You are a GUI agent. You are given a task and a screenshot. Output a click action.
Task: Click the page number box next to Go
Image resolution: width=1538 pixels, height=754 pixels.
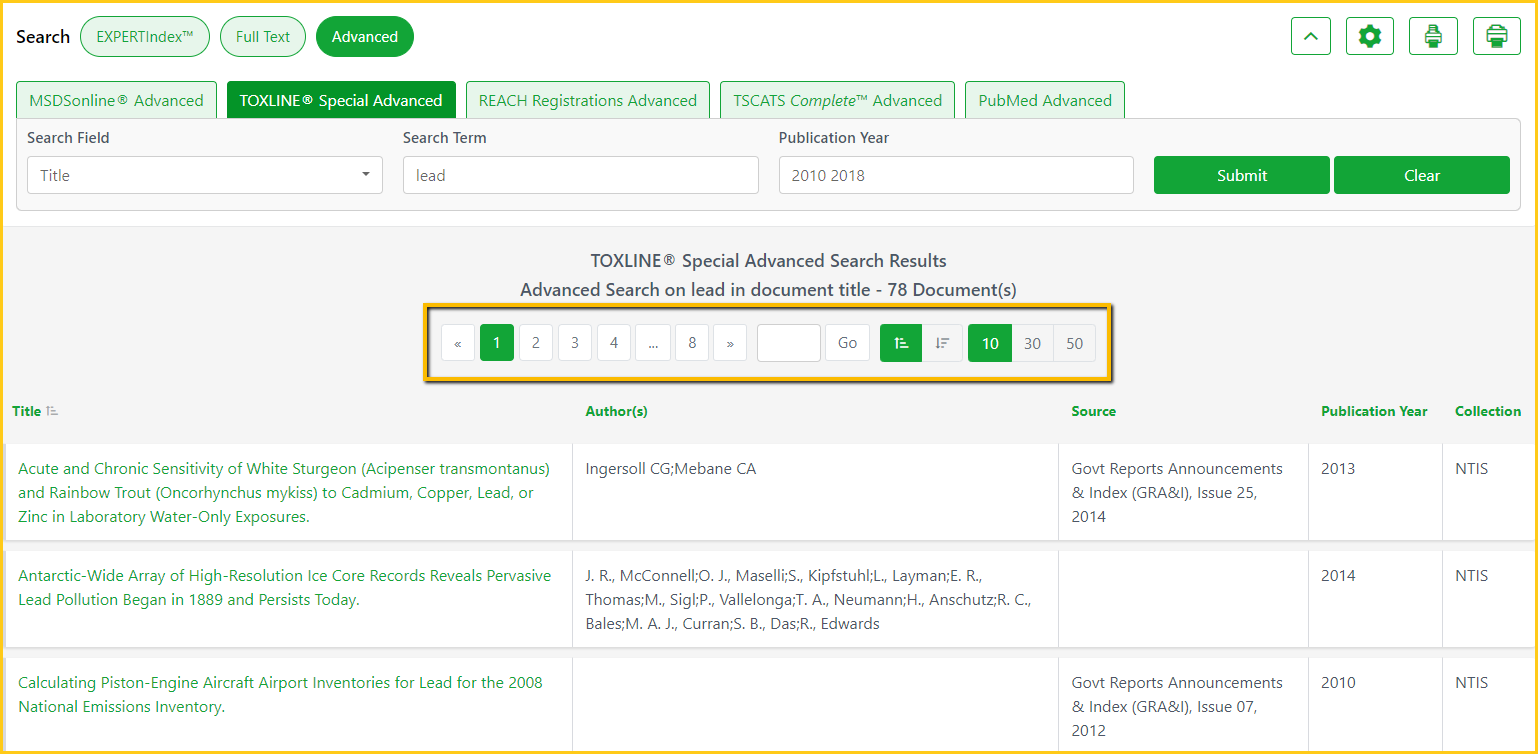[x=788, y=343]
